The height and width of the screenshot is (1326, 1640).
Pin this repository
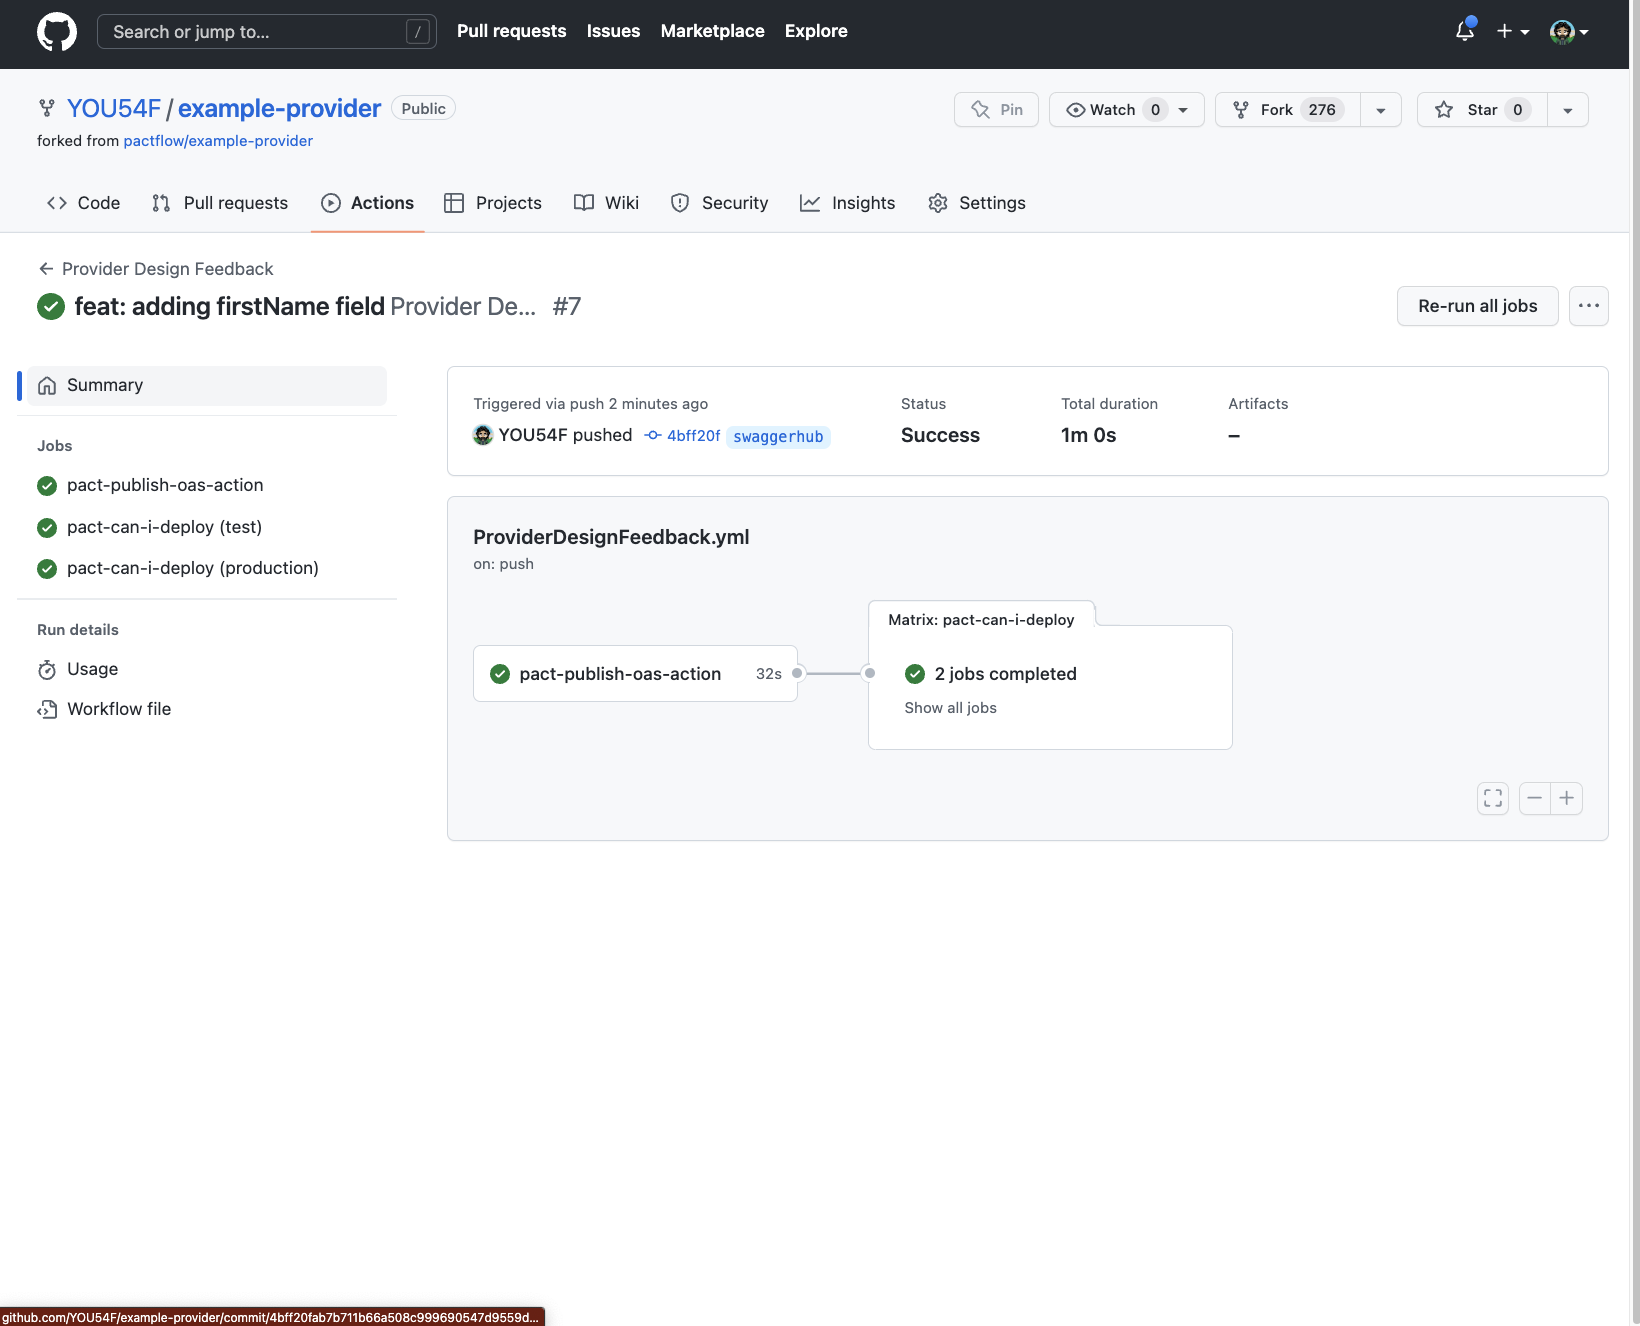pos(996,109)
